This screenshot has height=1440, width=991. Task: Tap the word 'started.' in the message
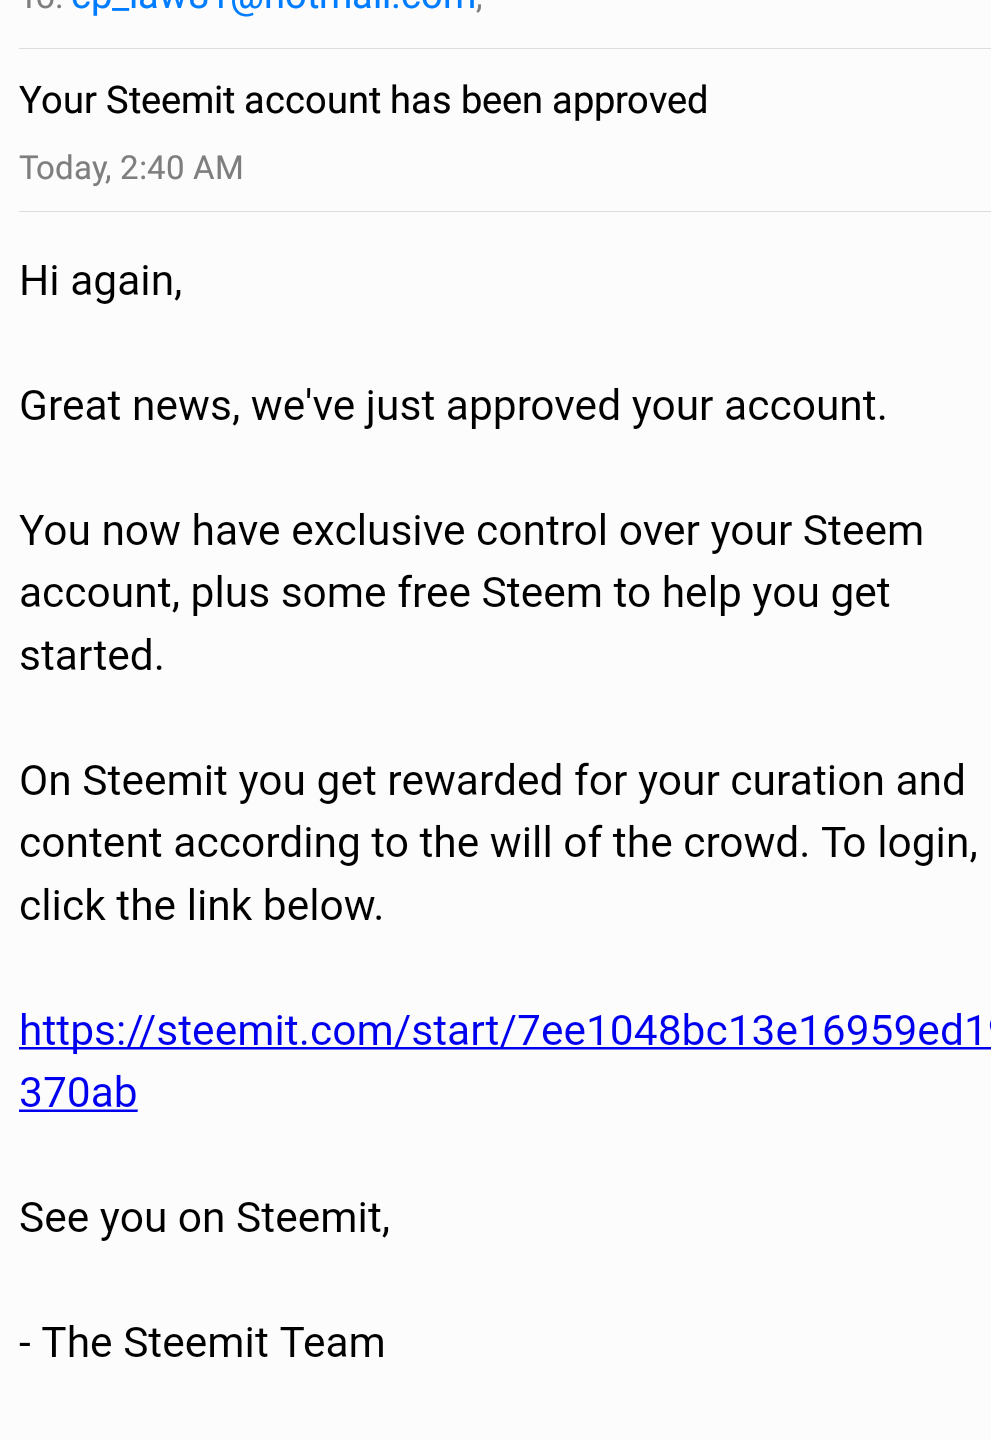coord(91,656)
